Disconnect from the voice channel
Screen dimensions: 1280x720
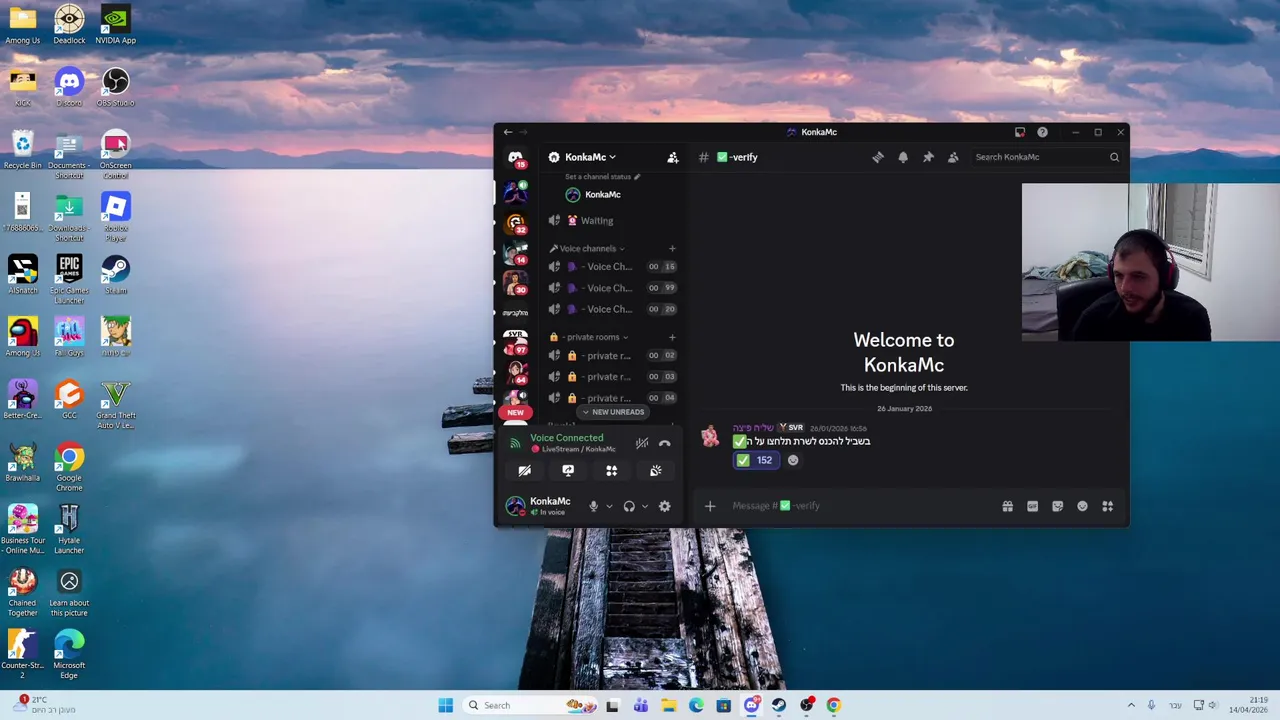[665, 443]
